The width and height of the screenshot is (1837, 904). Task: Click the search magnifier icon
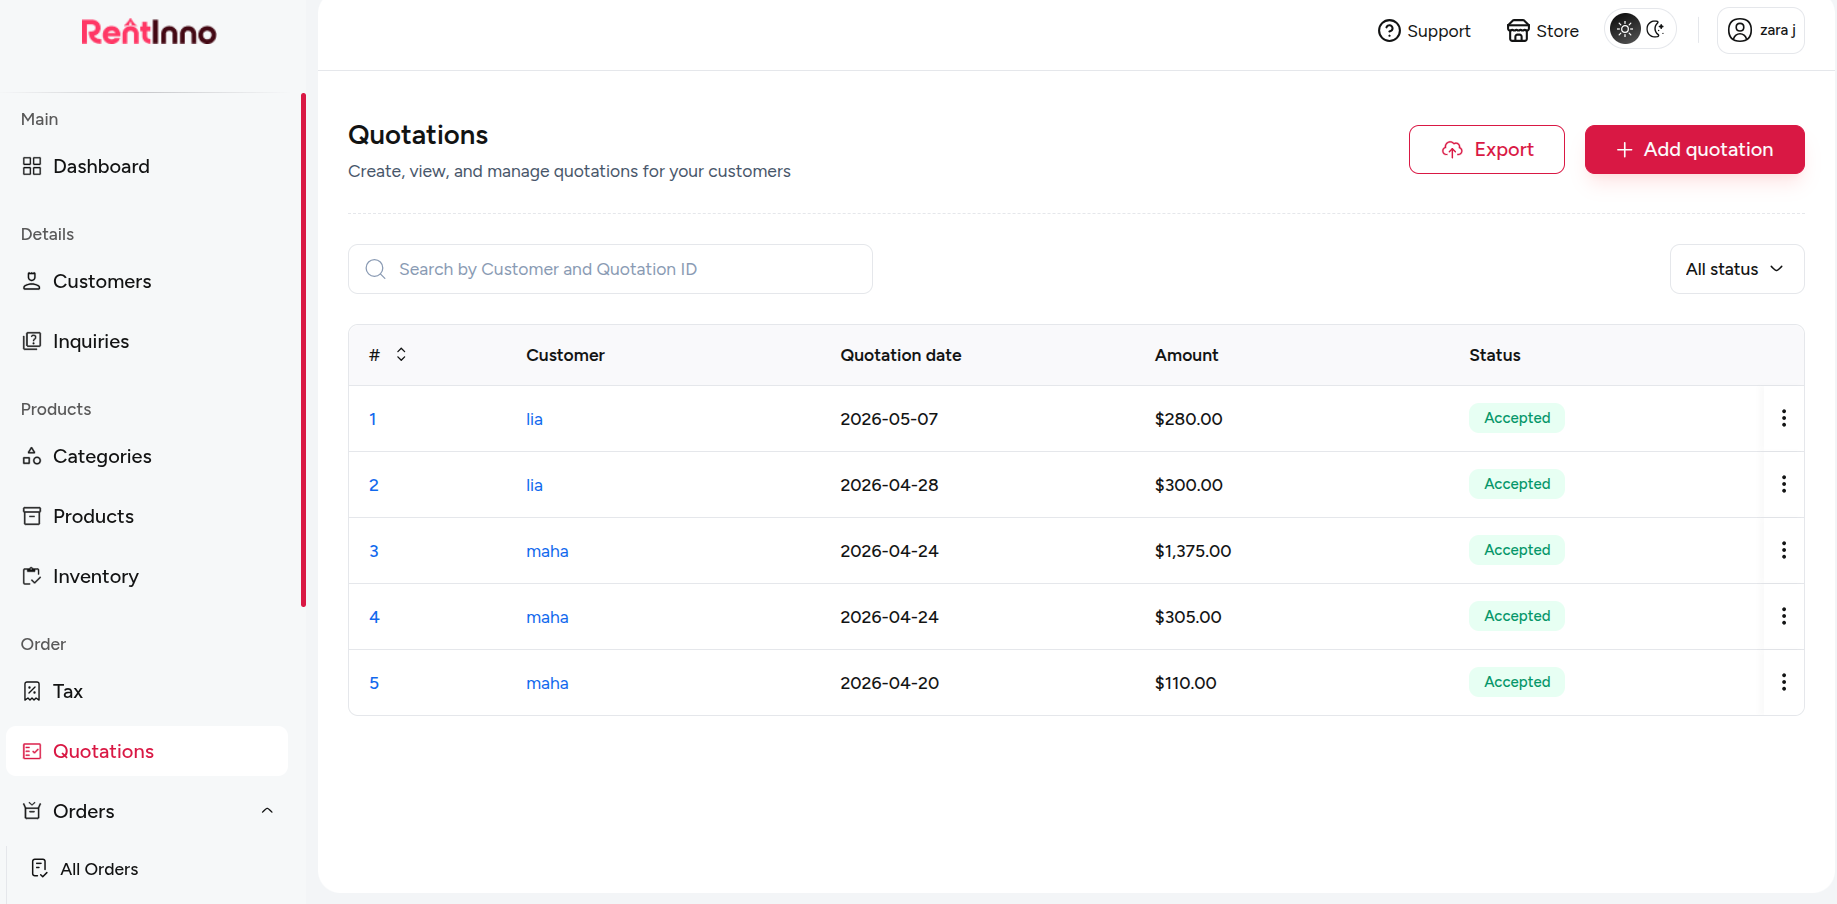(x=376, y=269)
